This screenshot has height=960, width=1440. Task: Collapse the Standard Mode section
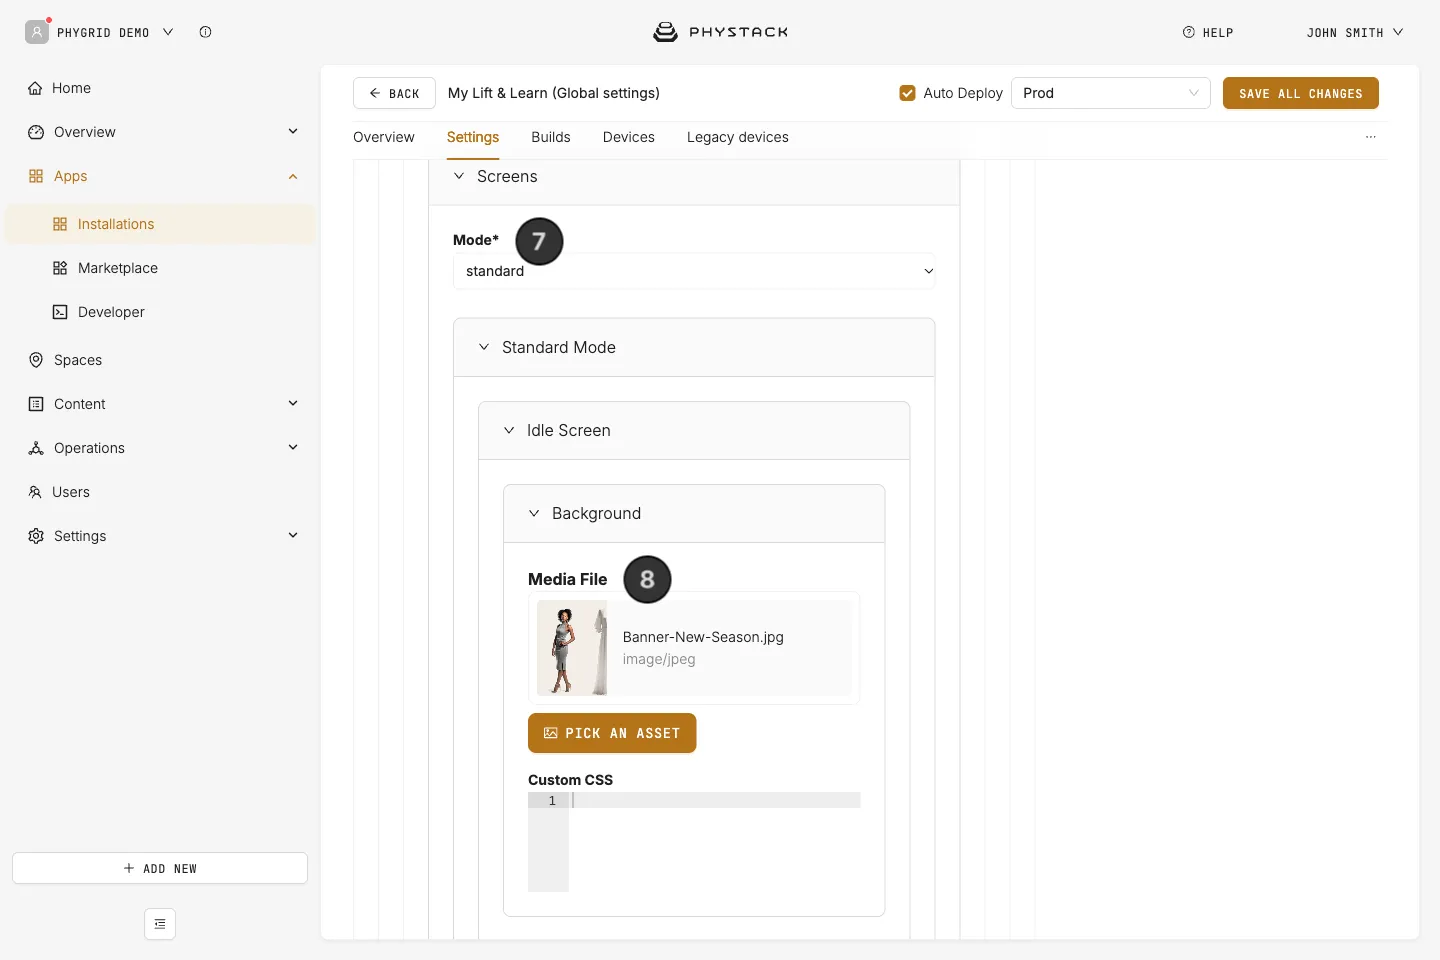pos(484,347)
